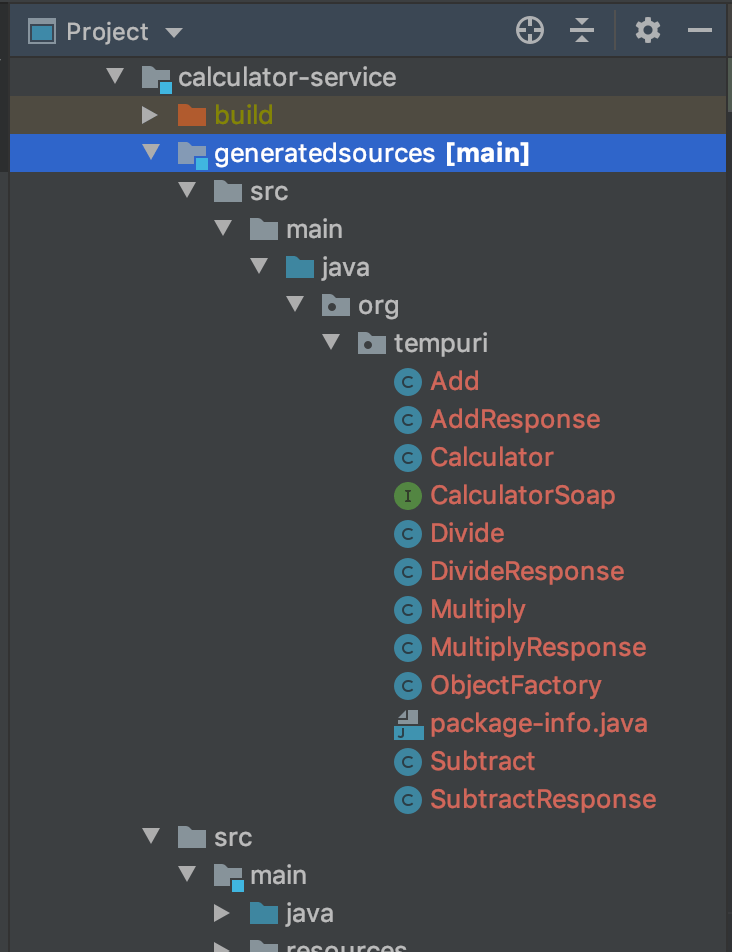Collapse the tempuri package

click(331, 342)
